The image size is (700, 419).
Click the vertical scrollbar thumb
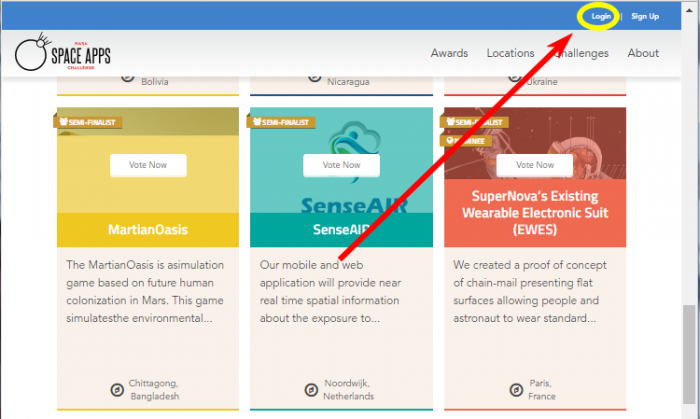pyautogui.click(x=689, y=354)
